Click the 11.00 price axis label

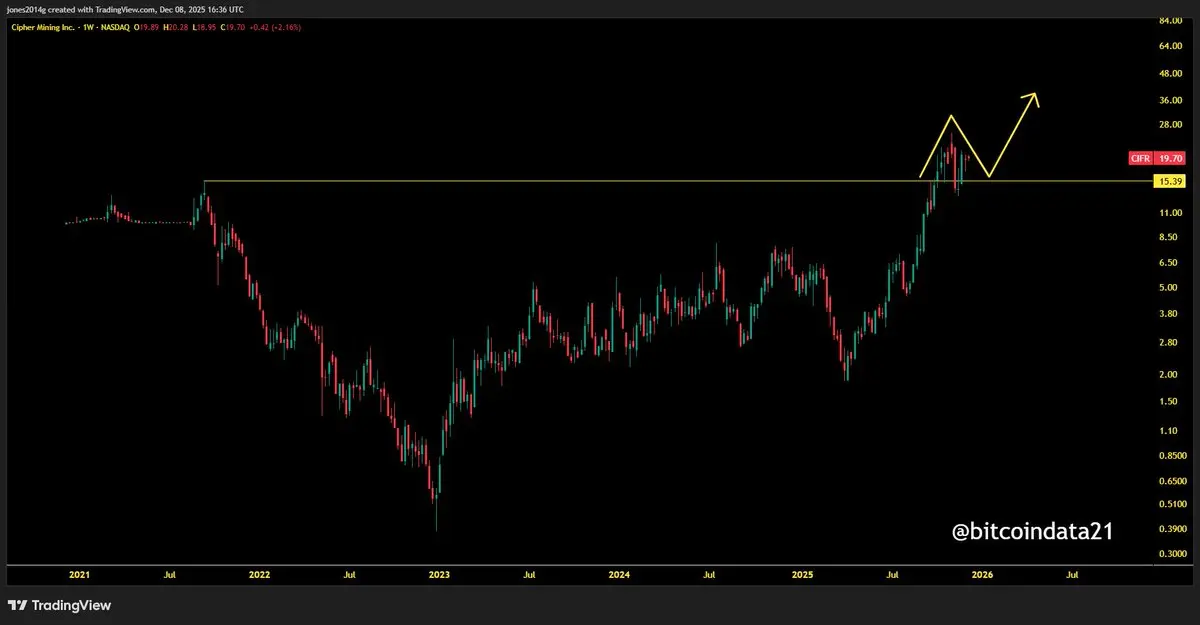pos(1170,213)
